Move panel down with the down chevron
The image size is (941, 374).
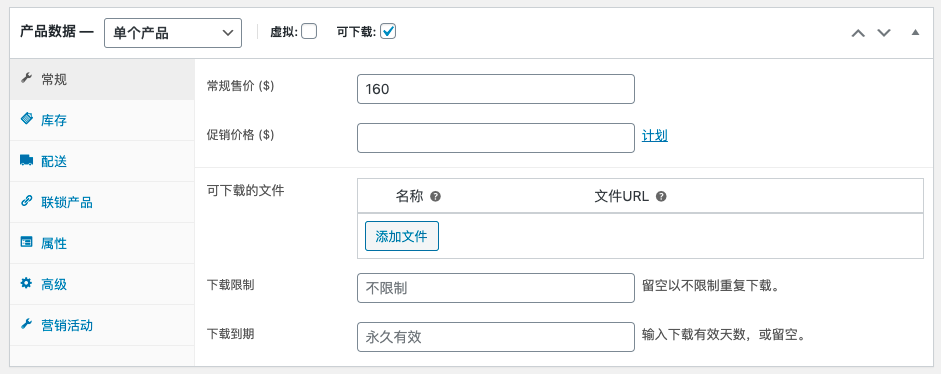[x=884, y=32]
